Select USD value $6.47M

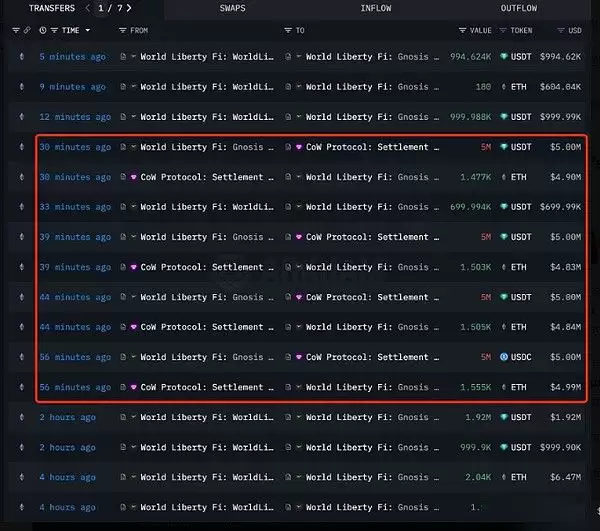click(566, 477)
